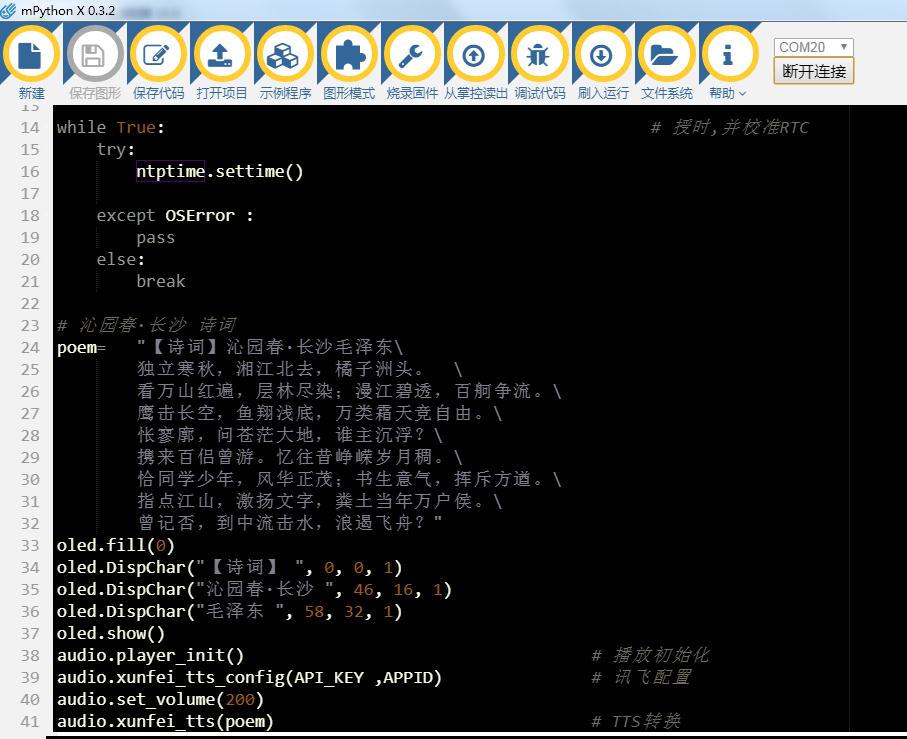The height and width of the screenshot is (739, 907).
Task: Click the audio.xunfei_tts(poem) line
Action: (165, 721)
